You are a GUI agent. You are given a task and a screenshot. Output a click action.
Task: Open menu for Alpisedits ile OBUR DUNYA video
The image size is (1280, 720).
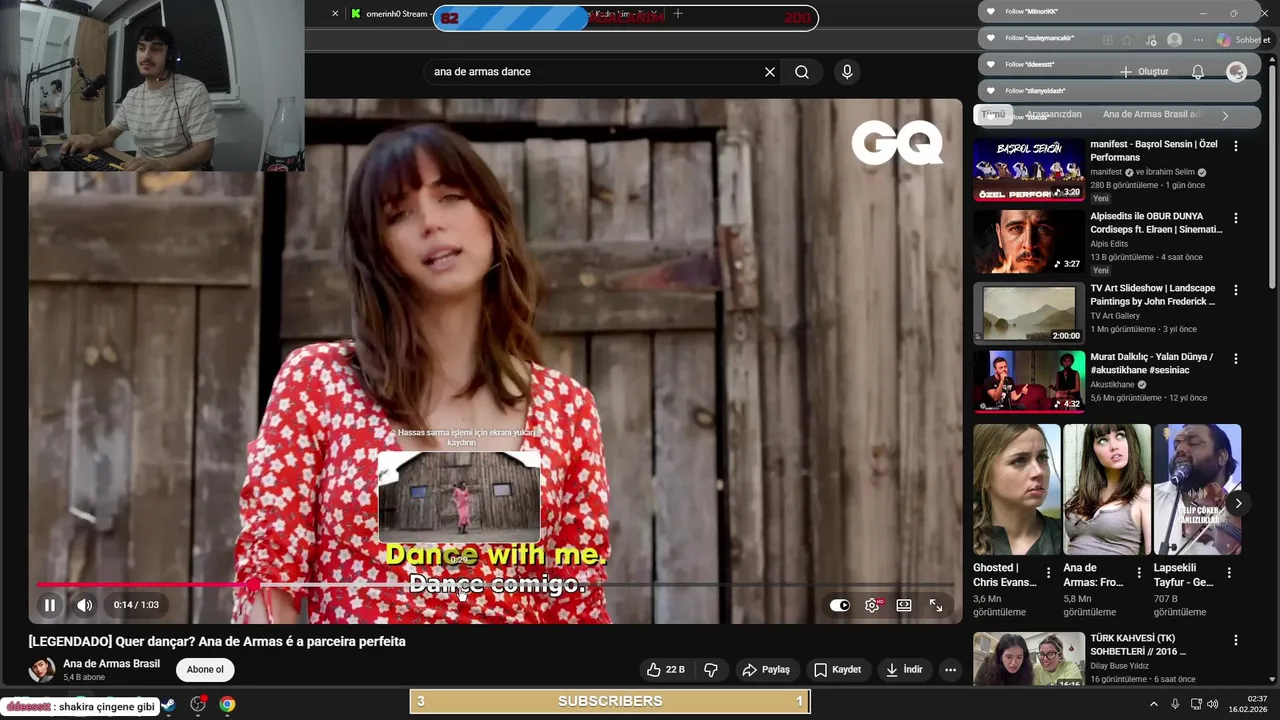1236,218
